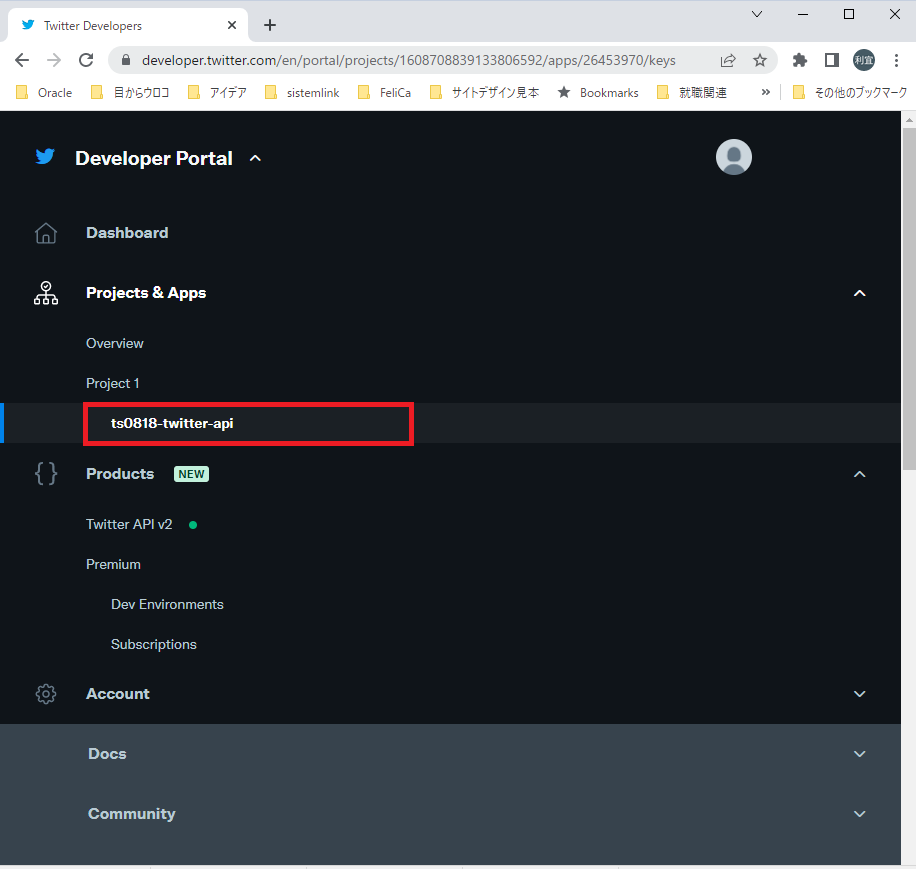
Task: Open the Twitter API v2 link
Action: click(x=129, y=524)
